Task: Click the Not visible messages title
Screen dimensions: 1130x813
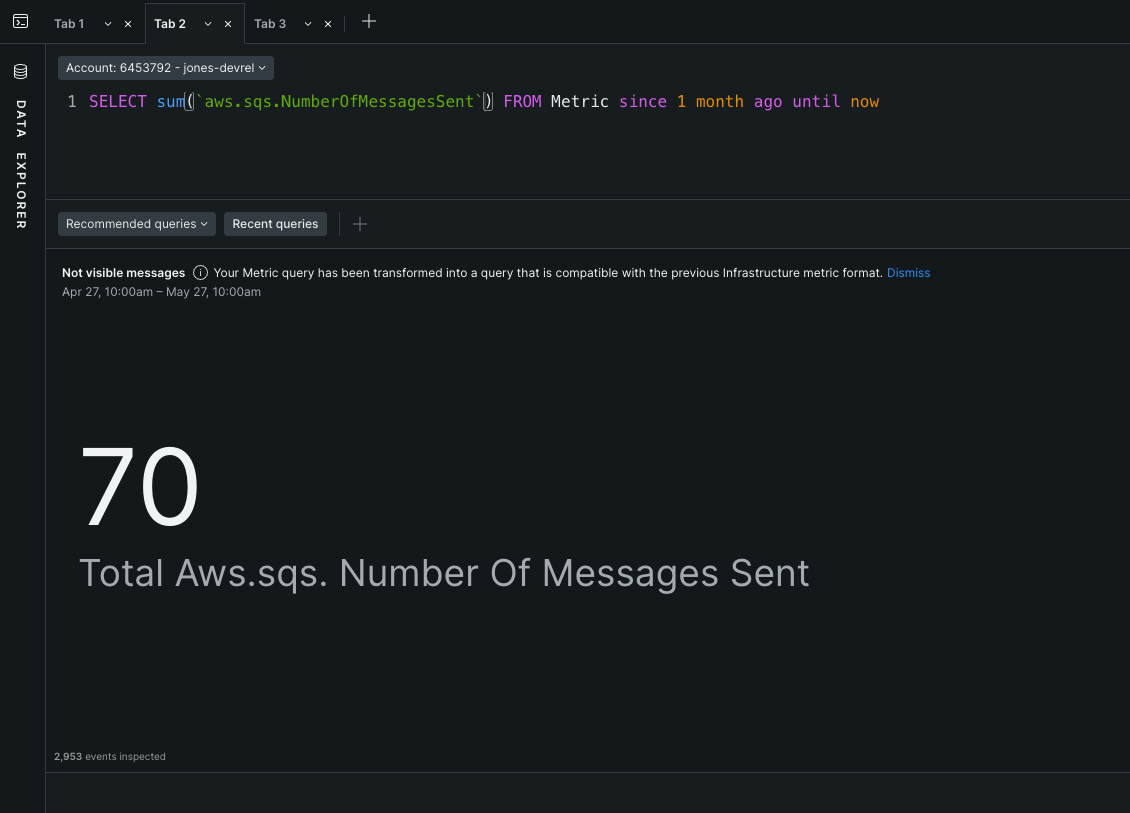Action: [x=123, y=272]
